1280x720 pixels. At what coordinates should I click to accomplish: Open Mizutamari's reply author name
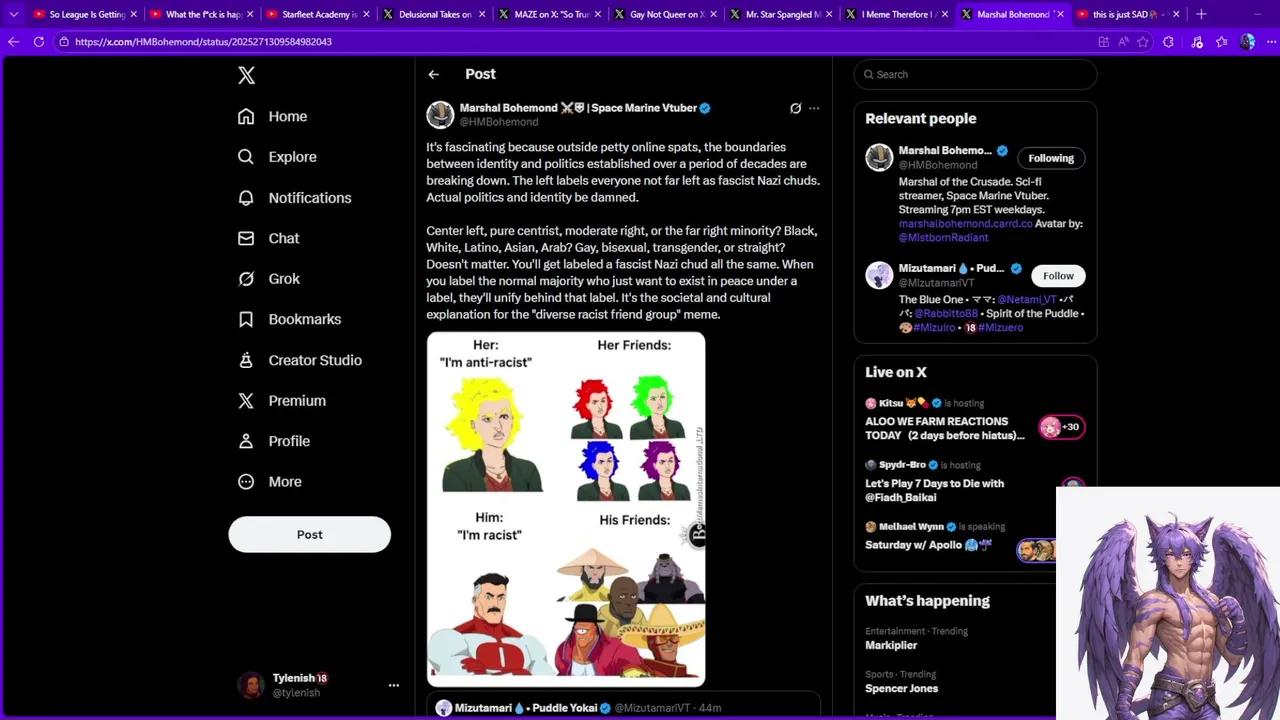coord(526,708)
